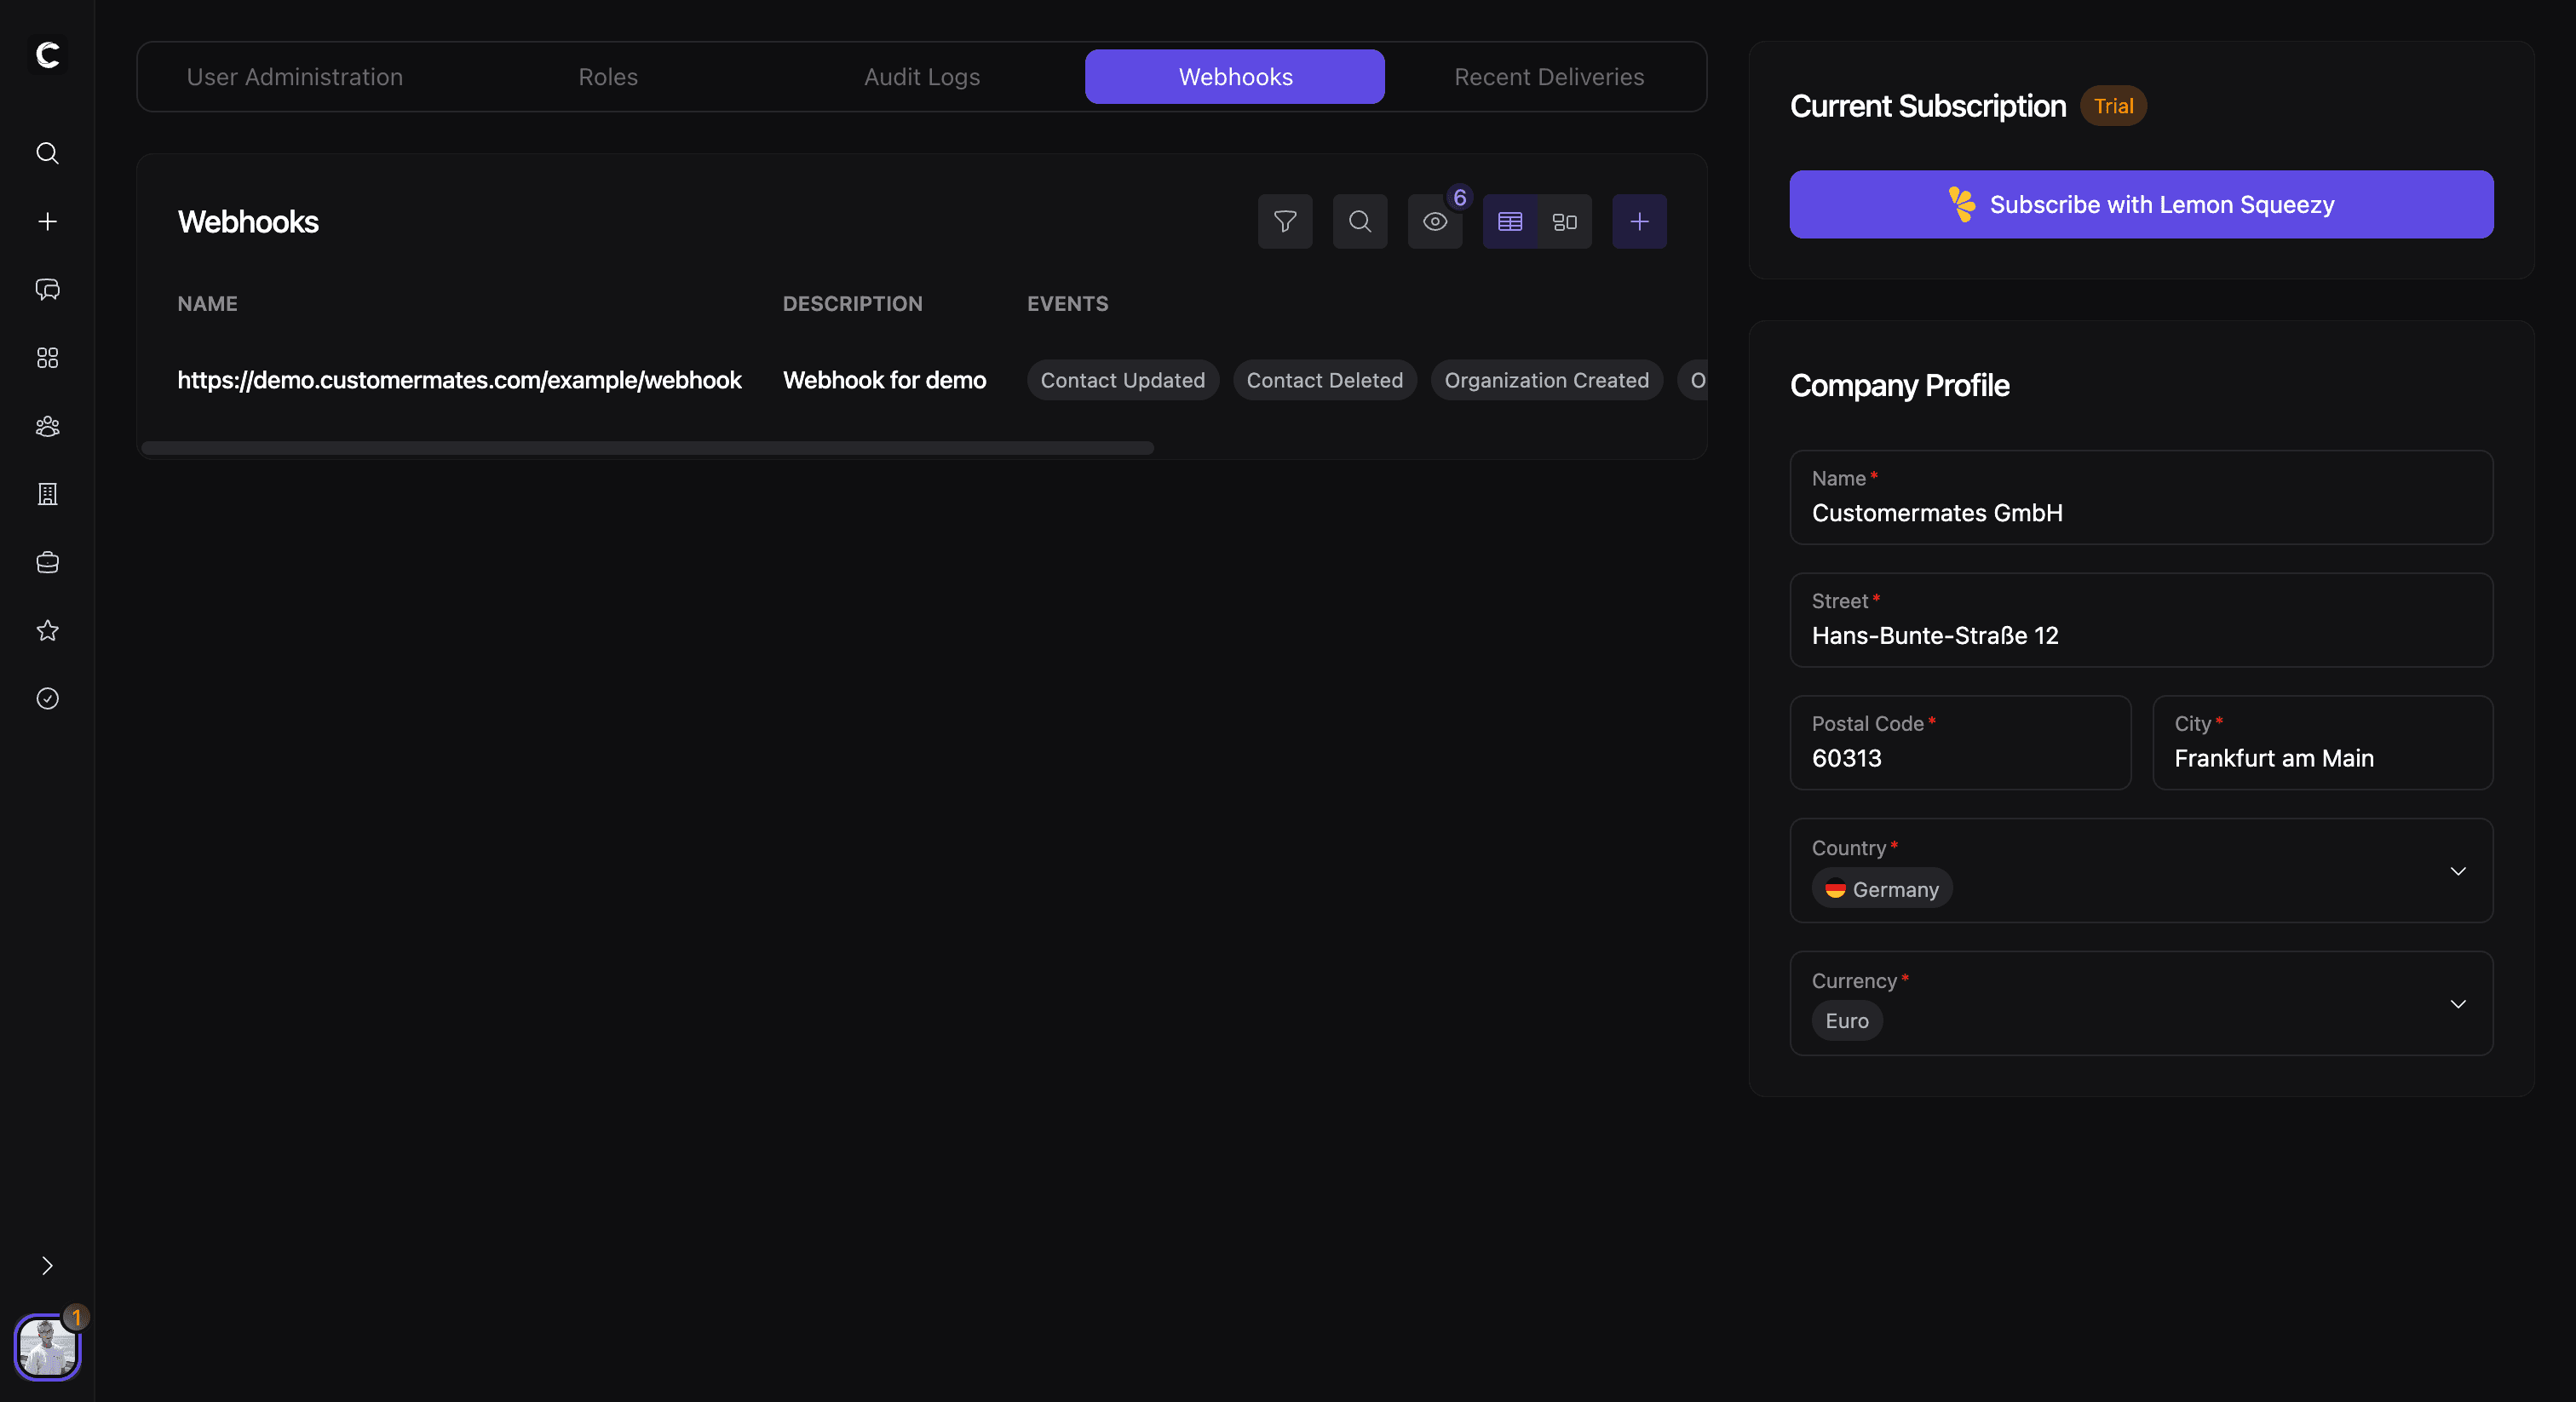Expand the sidebar with chevron arrow
This screenshot has height=1402, width=2576.
click(47, 1266)
